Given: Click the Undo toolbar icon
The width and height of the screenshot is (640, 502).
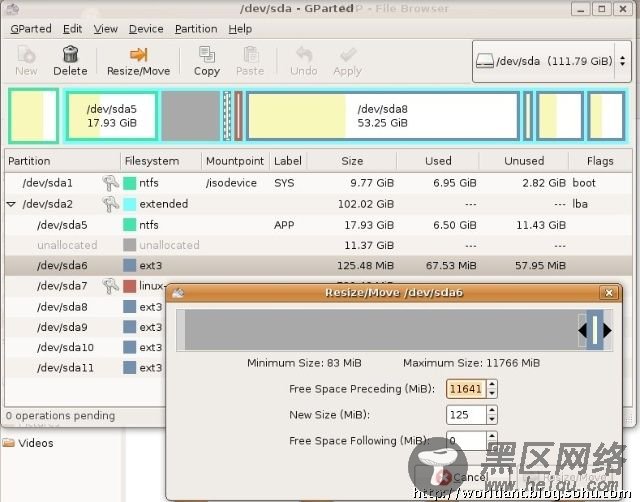Looking at the screenshot, I should pos(304,54).
